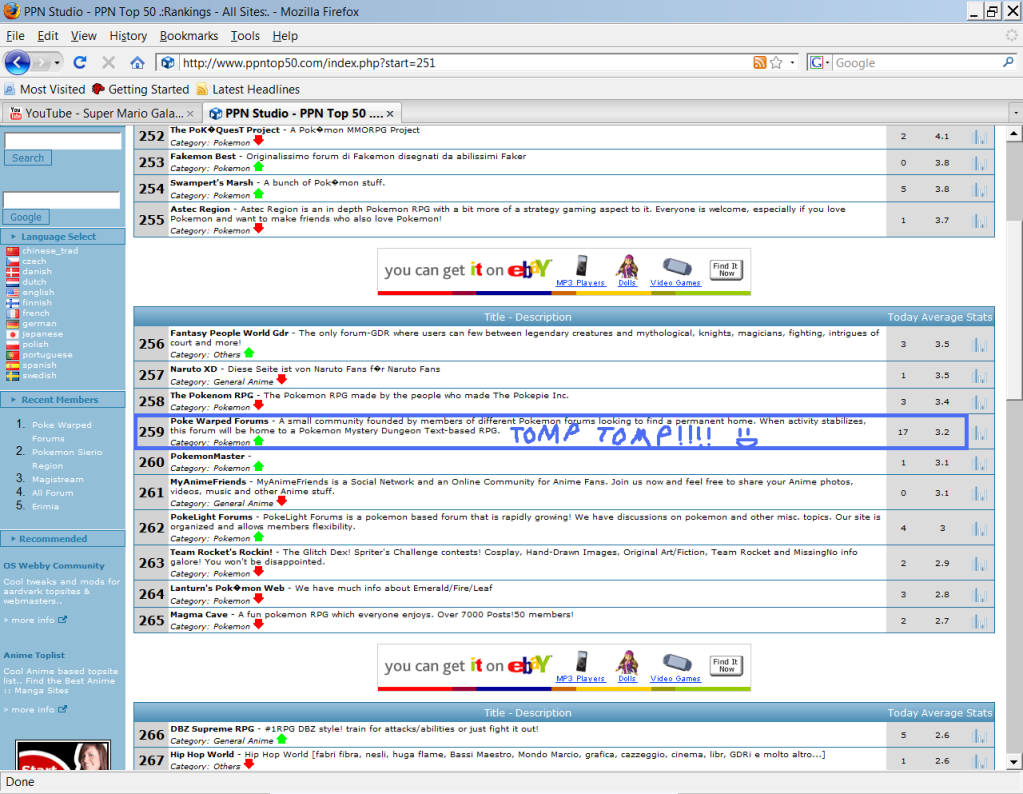Open the View menu

tap(84, 36)
